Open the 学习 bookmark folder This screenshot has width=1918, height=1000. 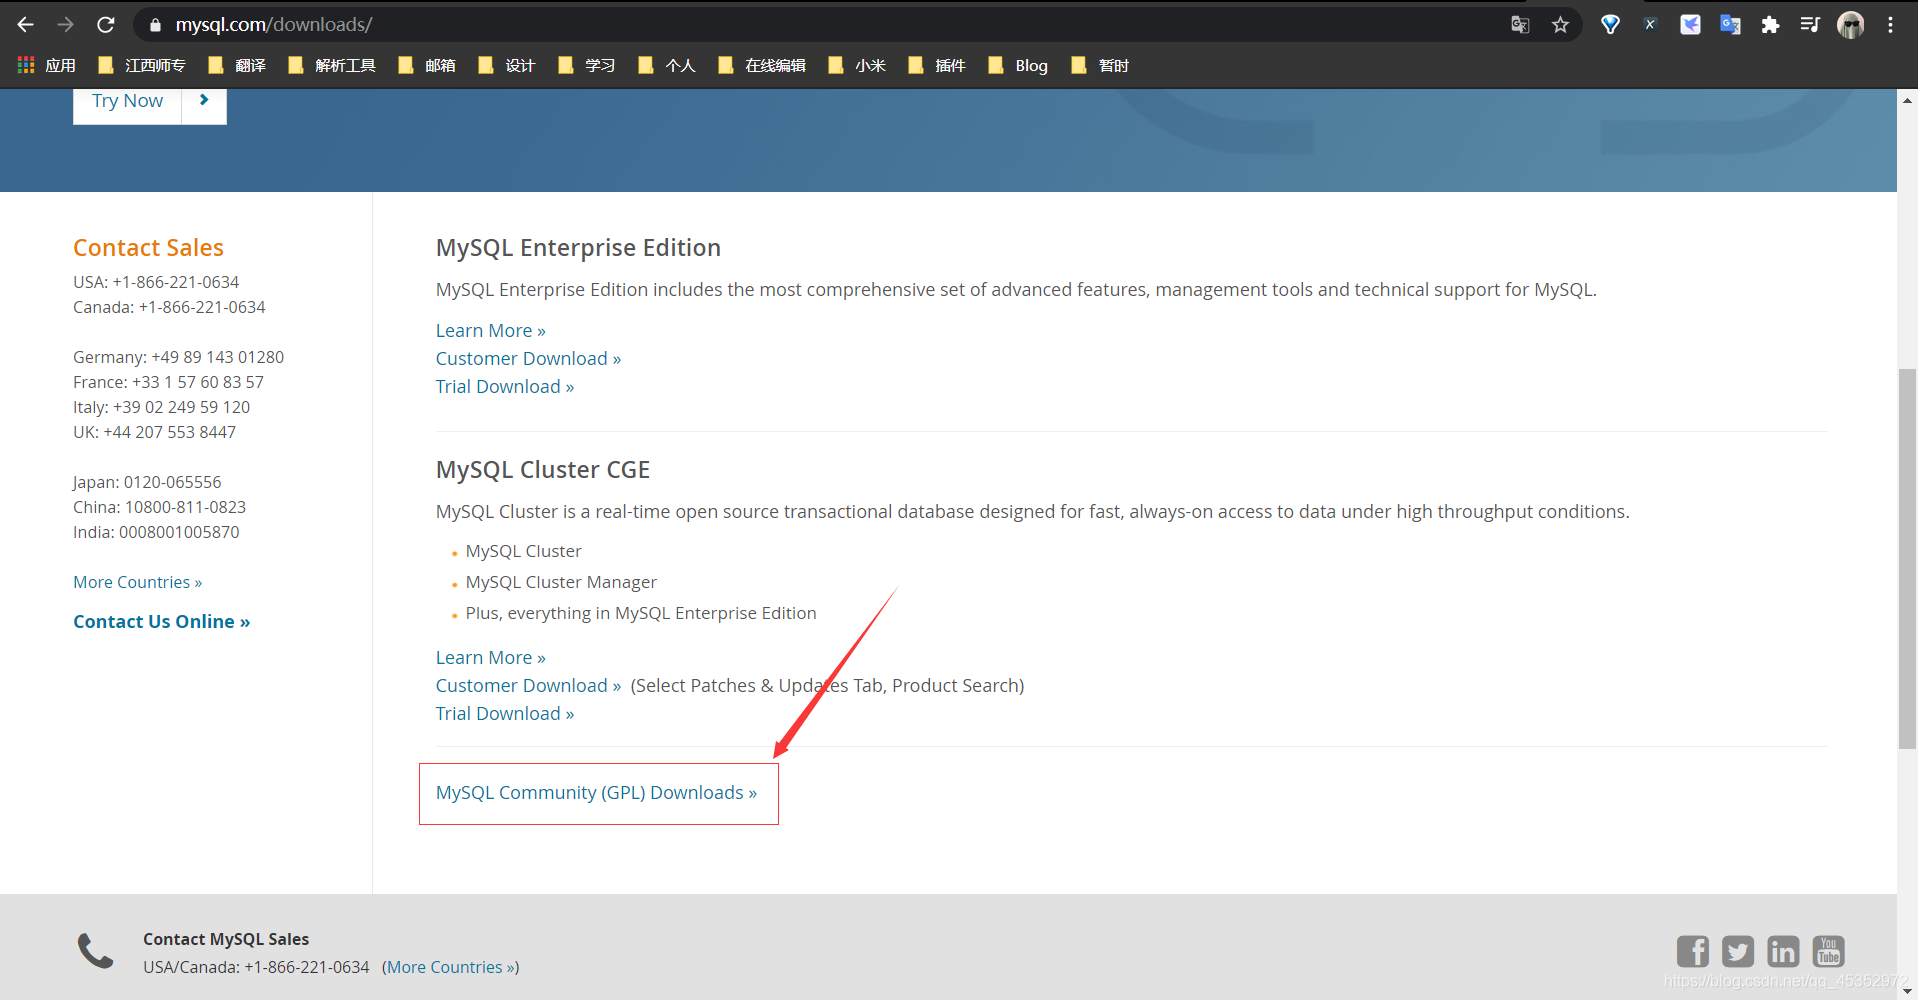point(587,66)
